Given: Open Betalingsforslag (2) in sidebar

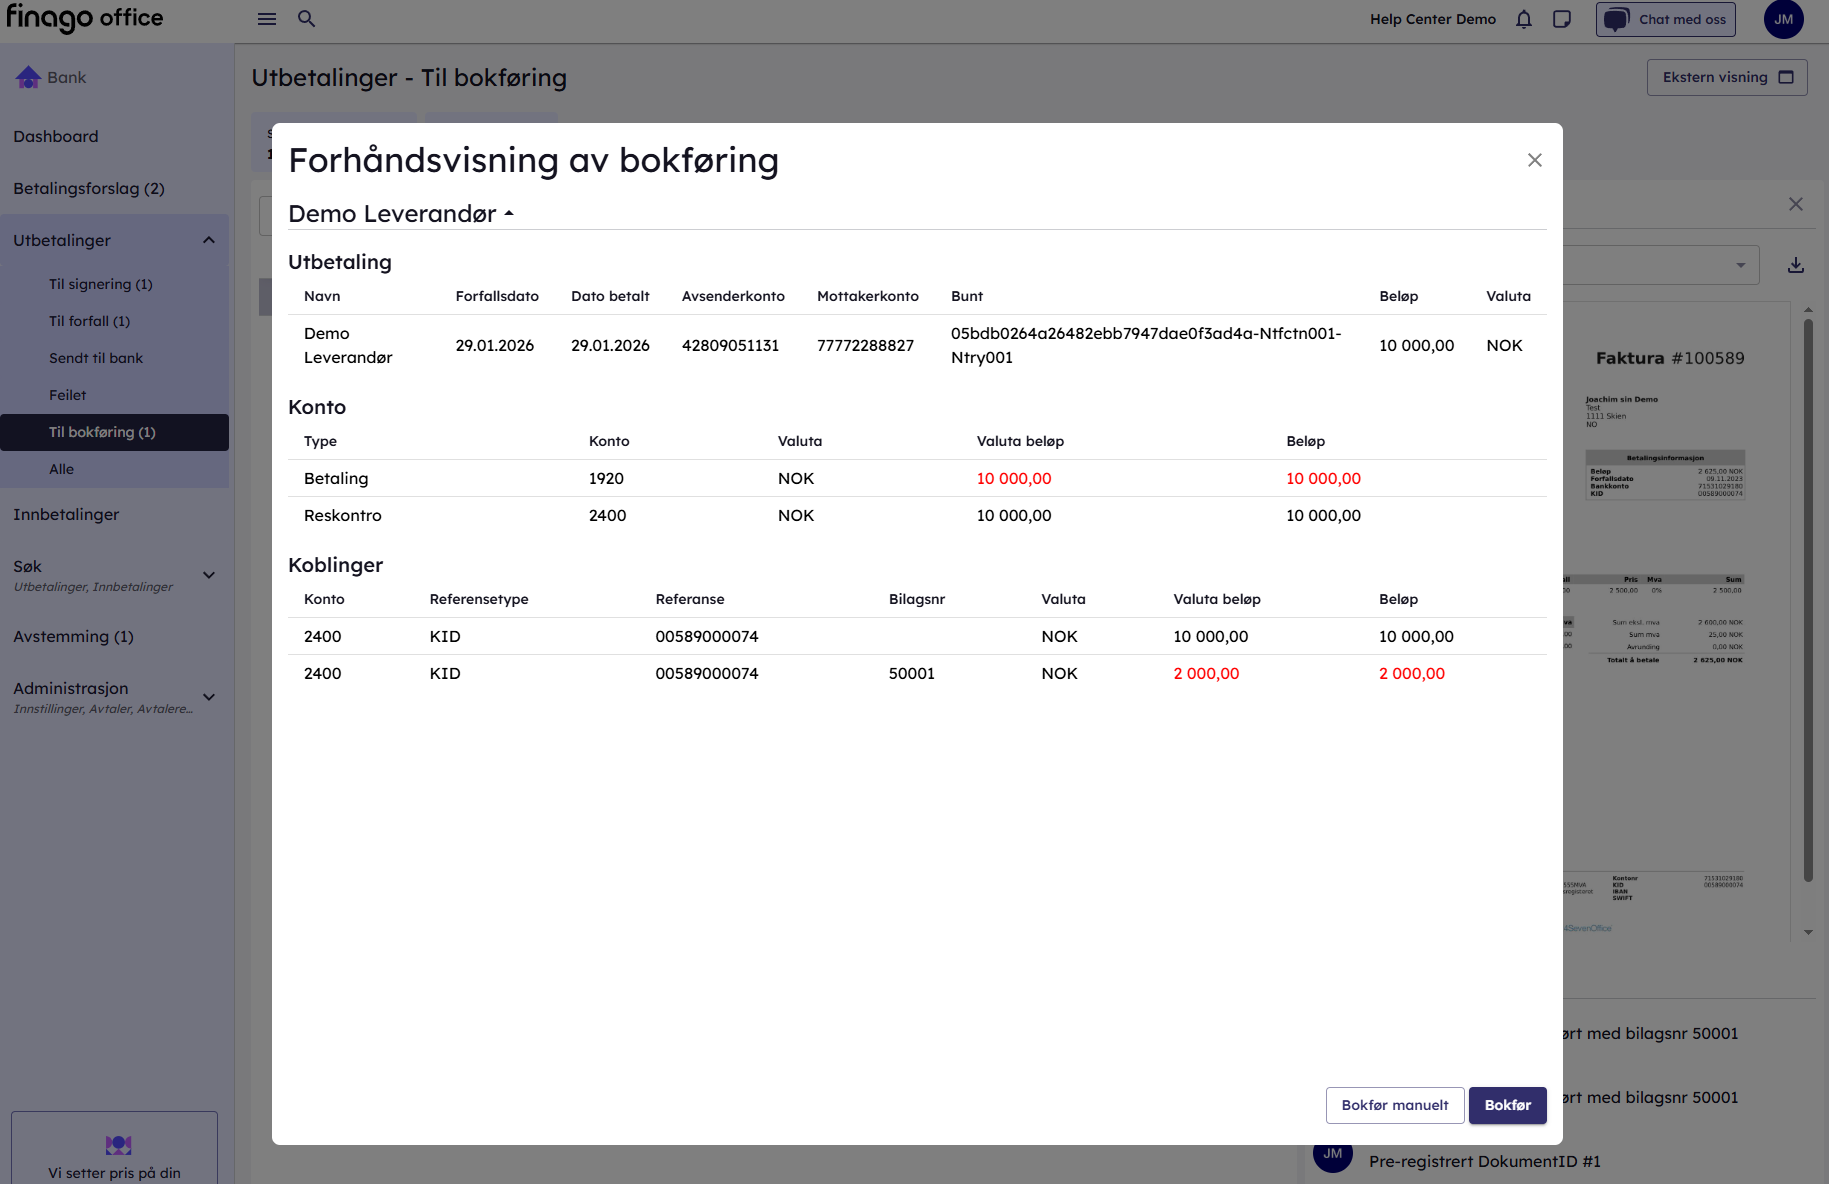Looking at the screenshot, I should click(x=89, y=188).
